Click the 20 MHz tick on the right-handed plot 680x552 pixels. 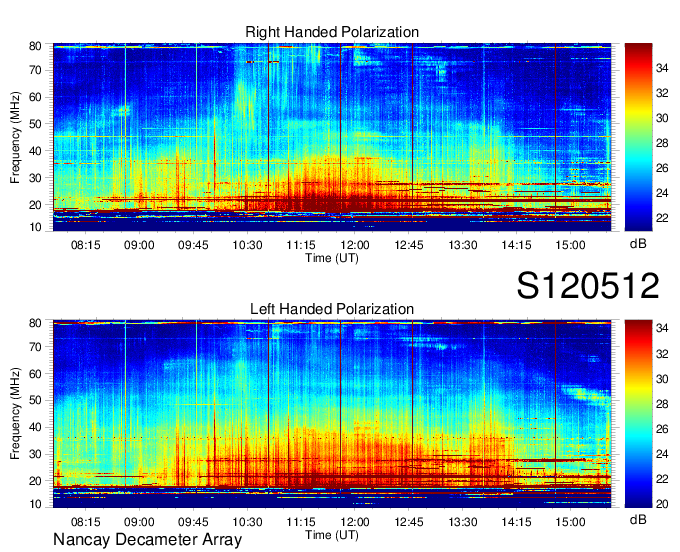click(35, 205)
